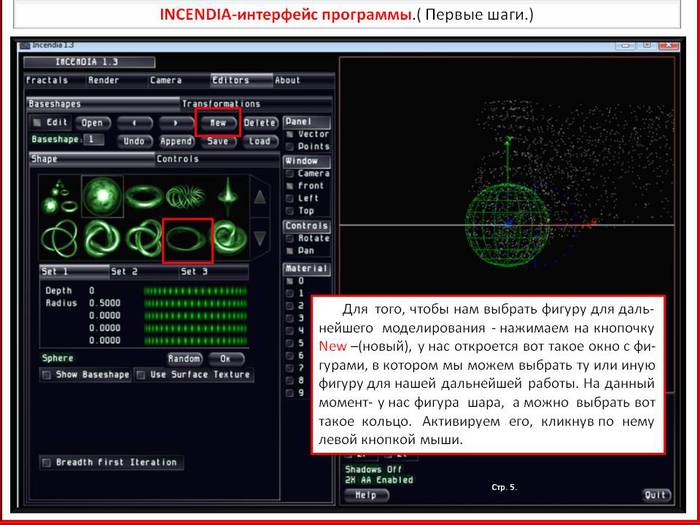
Task: Go to previous baseshape with left arrow button
Action: point(135,123)
